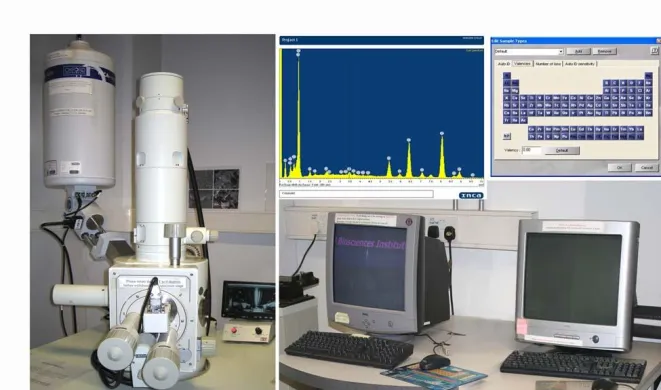Select Ba in the periodic table
The image size is (661, 390).
coord(515,113)
